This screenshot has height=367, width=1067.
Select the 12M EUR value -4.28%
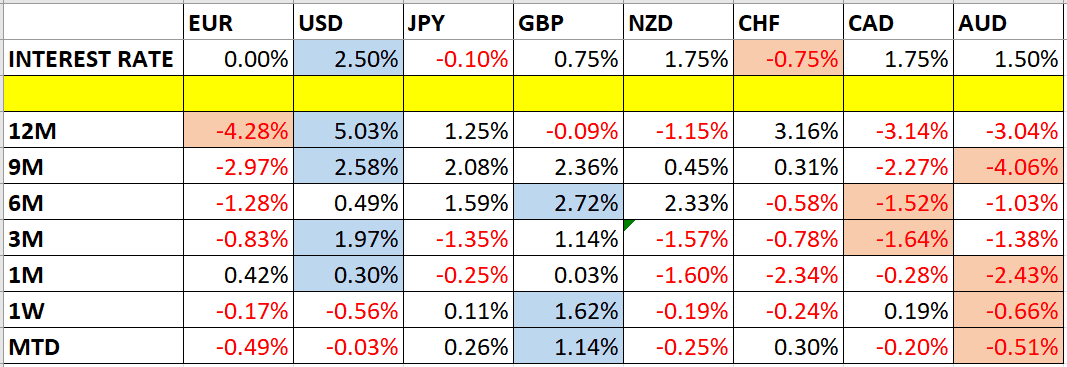[239, 130]
